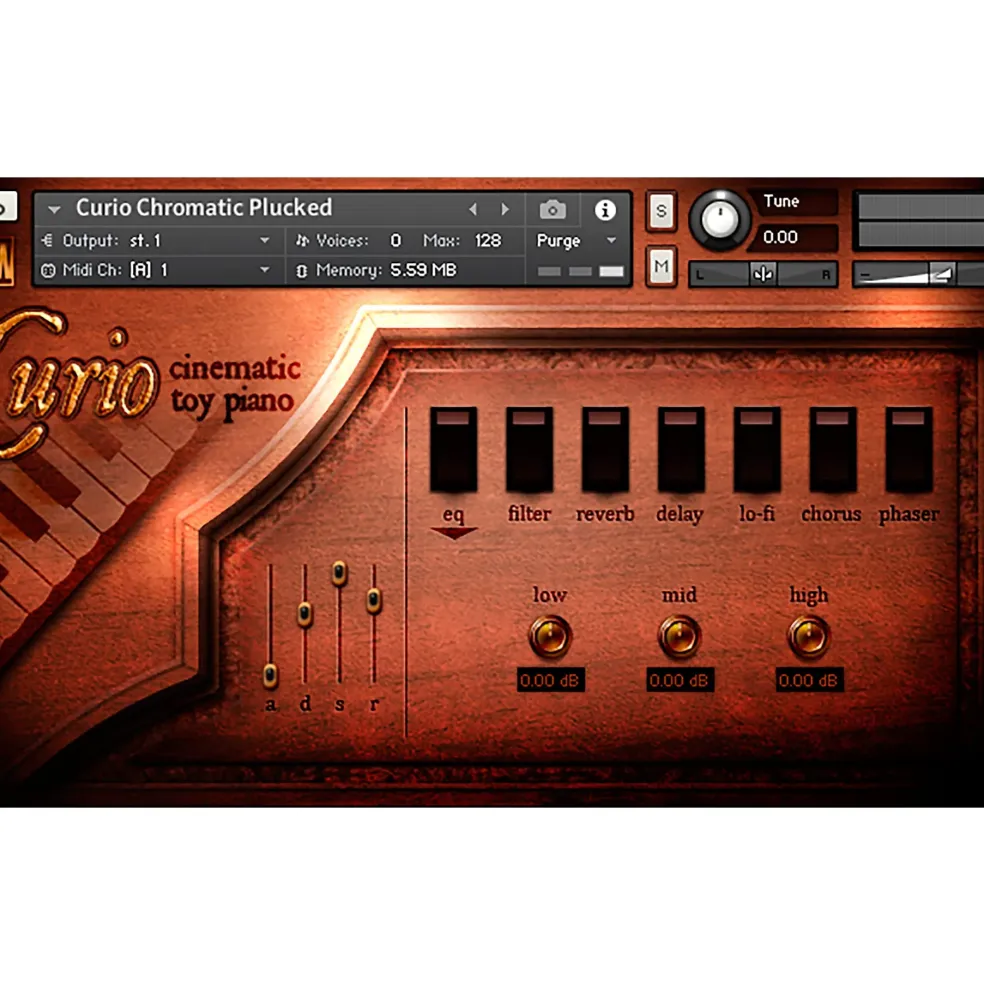The height and width of the screenshot is (985, 984).
Task: Open the snapshot camera icon
Action: 552,210
